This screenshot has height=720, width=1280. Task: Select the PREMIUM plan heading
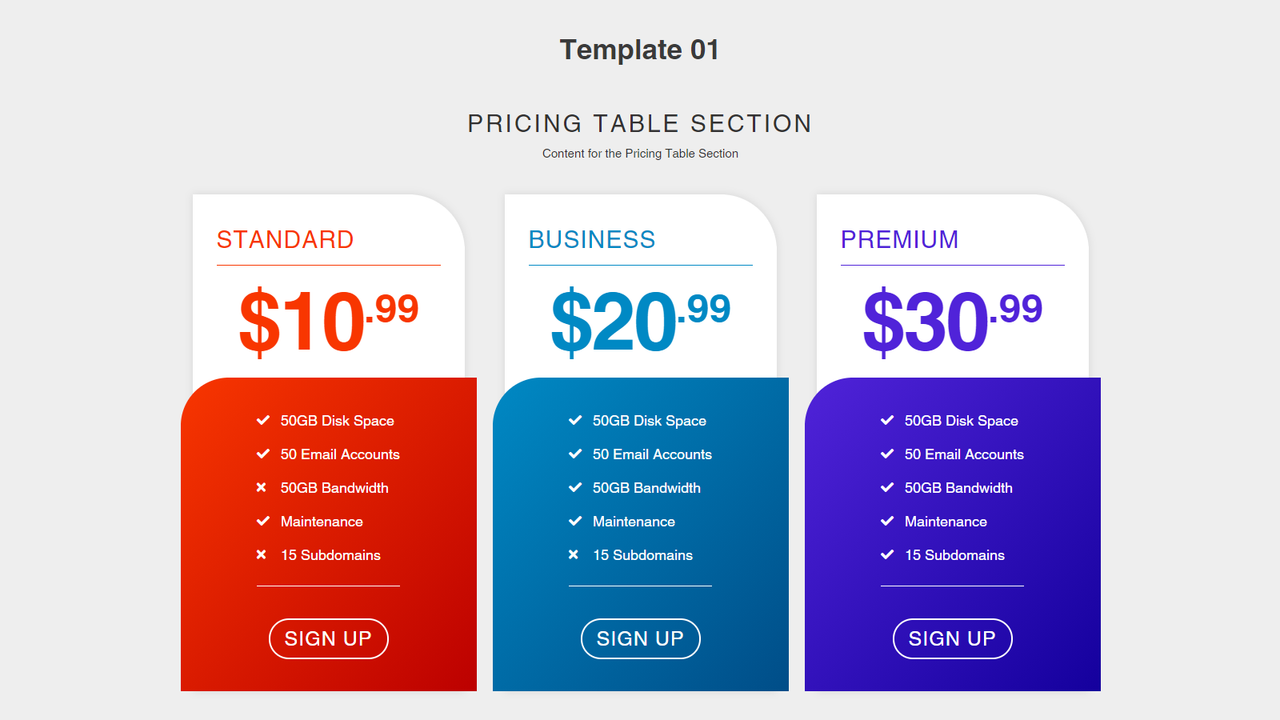[x=901, y=240]
